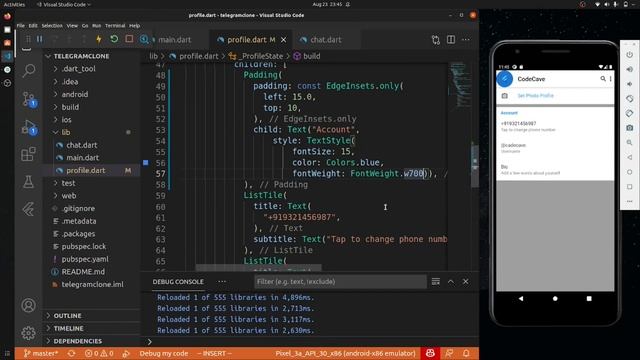This screenshot has width=640, height=360.
Task: Lower emulator volume
Action: (629, 84)
